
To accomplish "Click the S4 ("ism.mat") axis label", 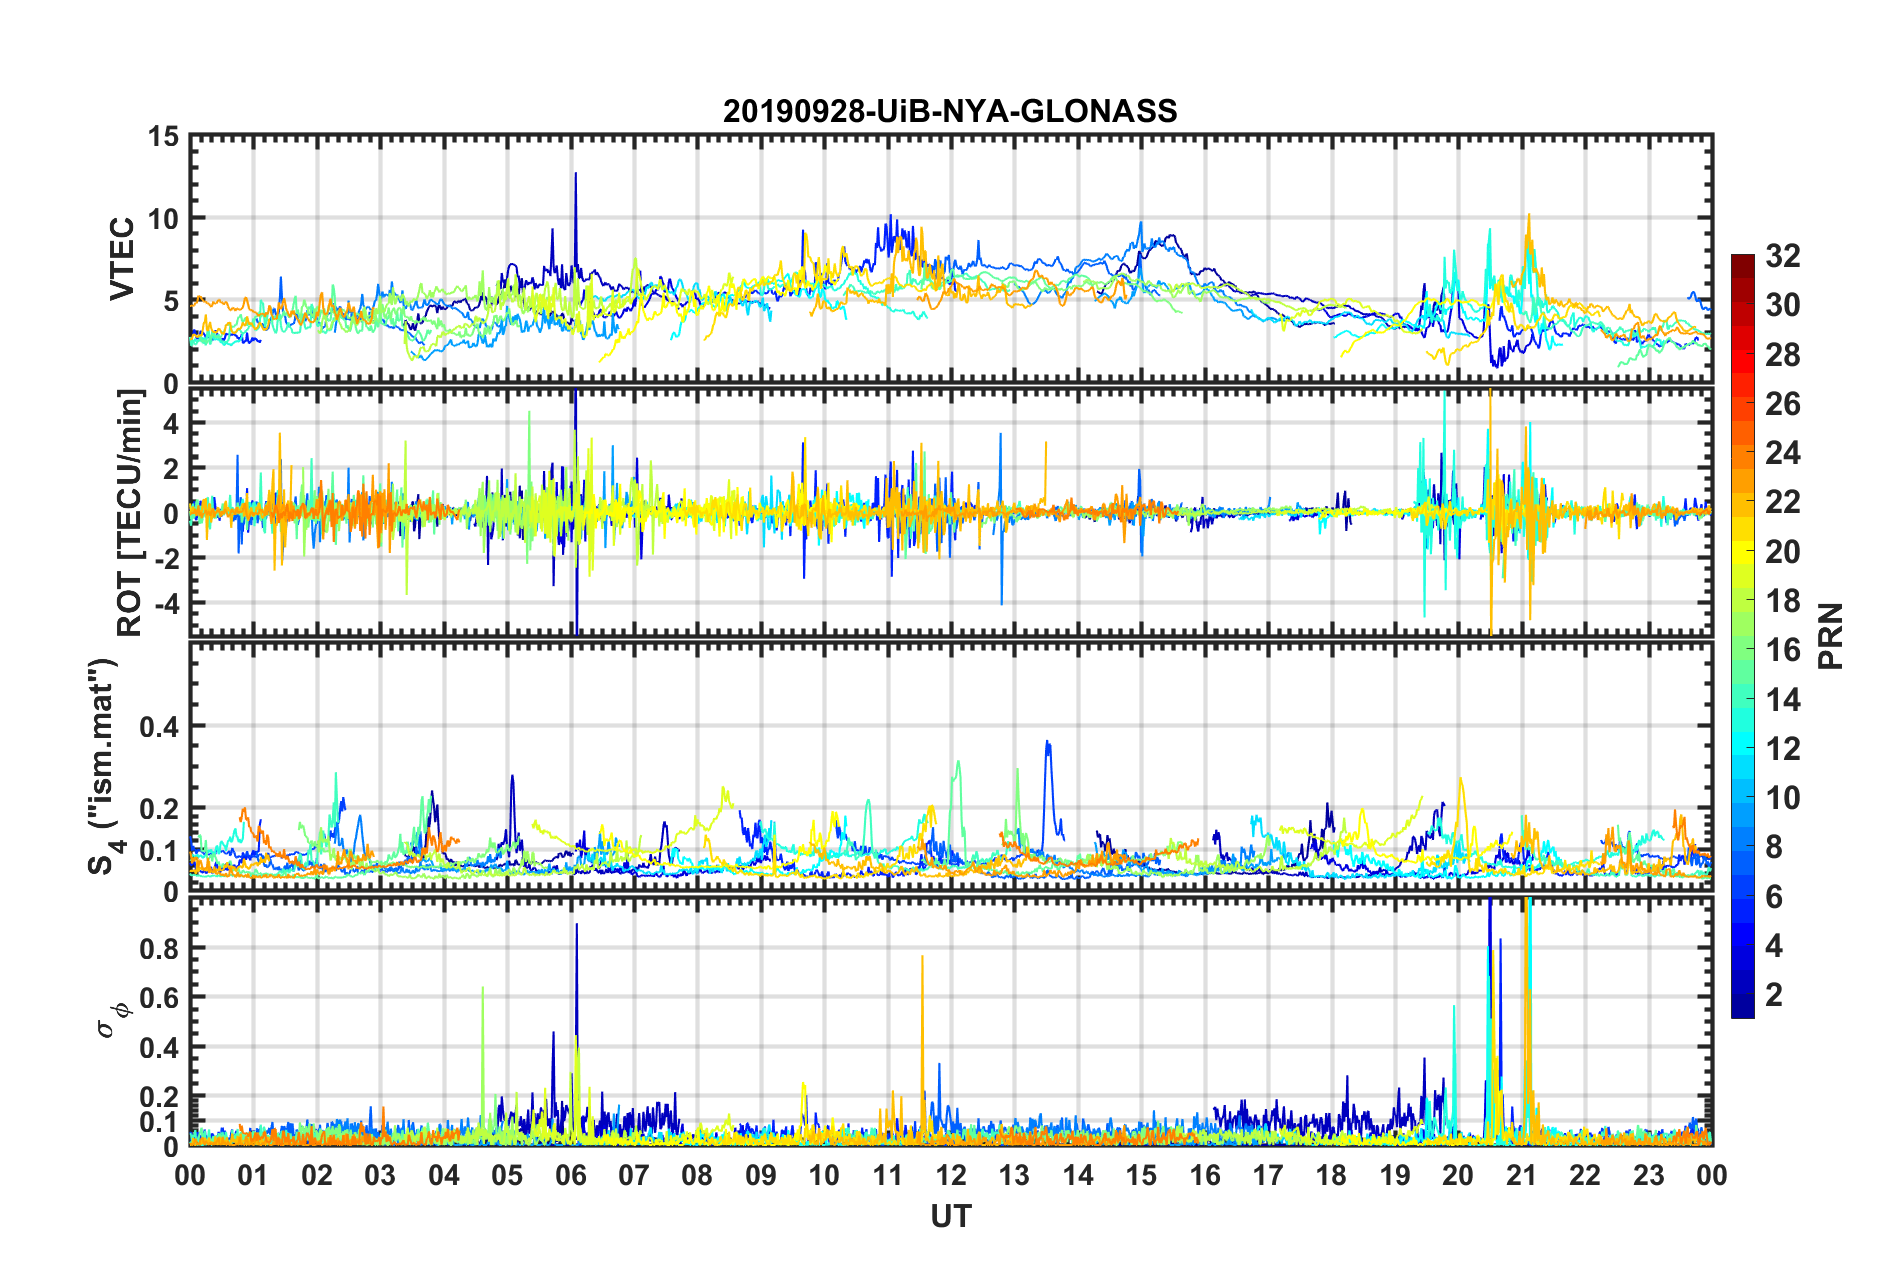I will tap(105, 766).
